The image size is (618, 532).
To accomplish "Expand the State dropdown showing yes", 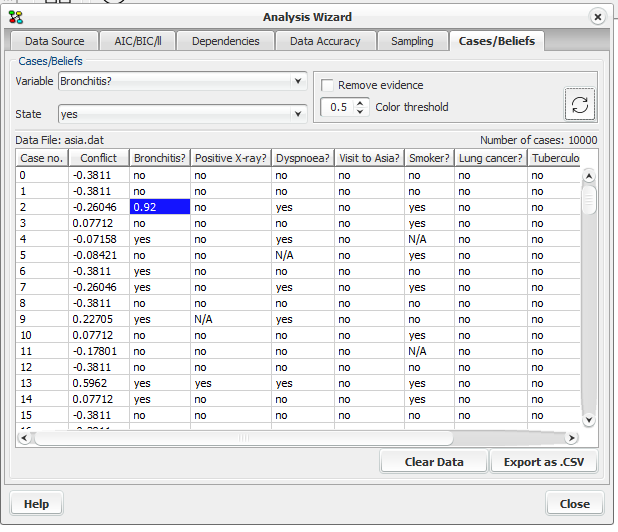I will coord(182,114).
